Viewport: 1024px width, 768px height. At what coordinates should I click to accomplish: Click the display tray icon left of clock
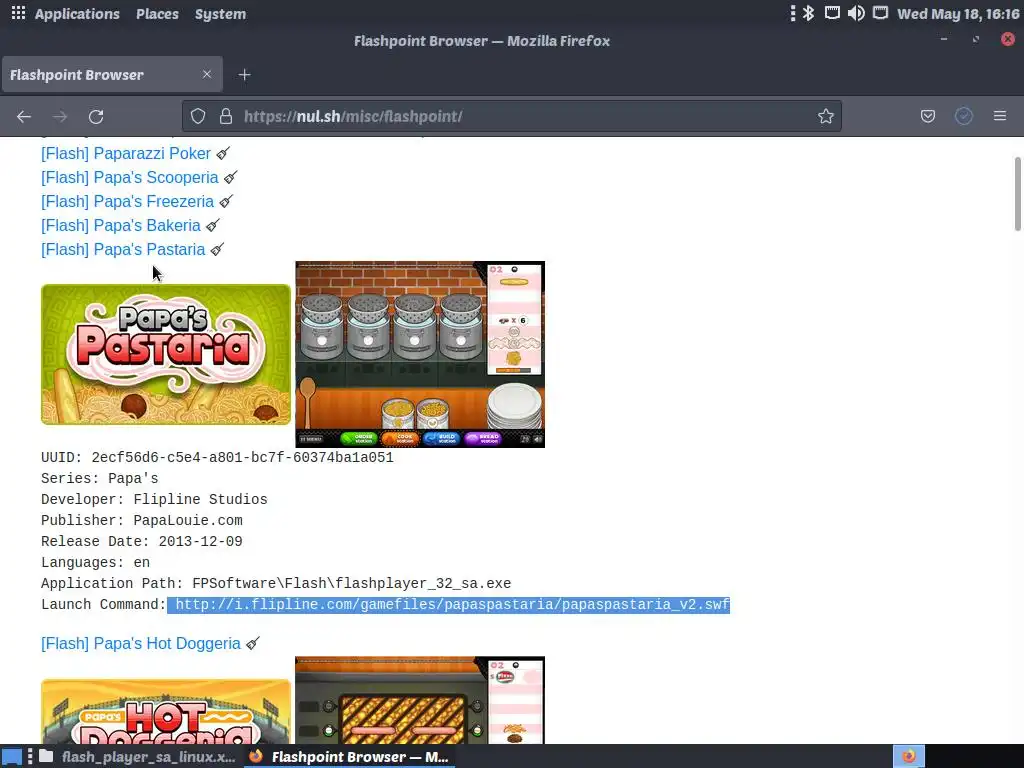(x=880, y=13)
